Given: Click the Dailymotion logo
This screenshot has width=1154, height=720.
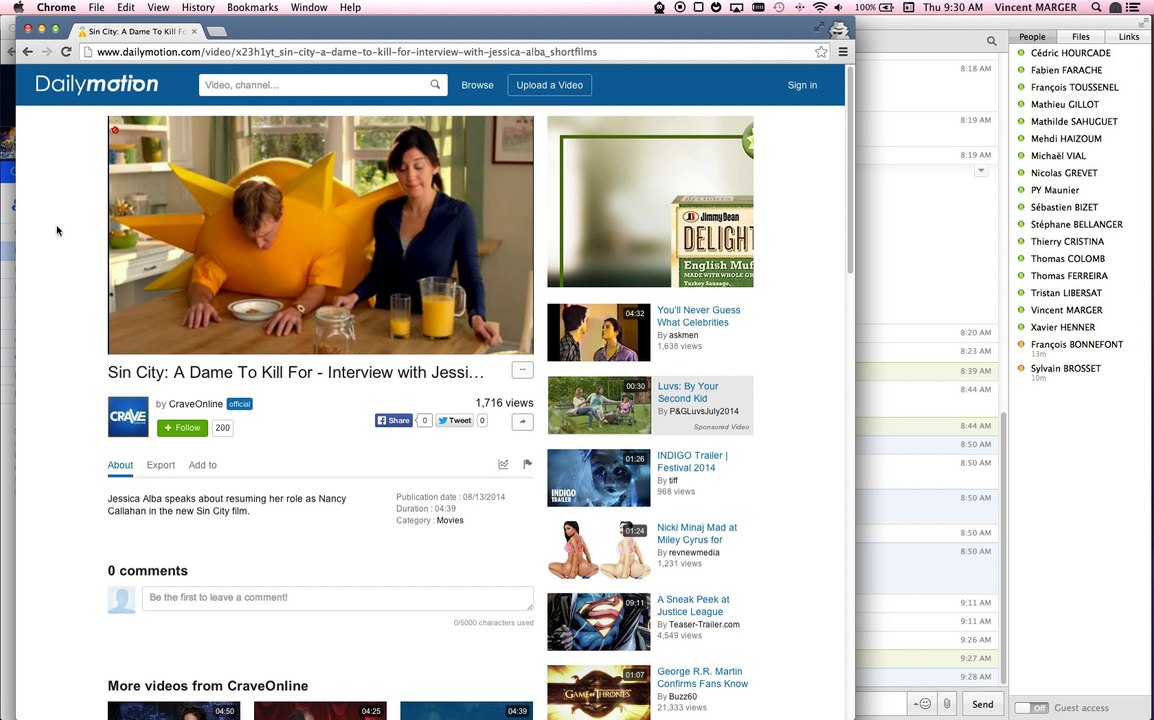Looking at the screenshot, I should [x=96, y=84].
